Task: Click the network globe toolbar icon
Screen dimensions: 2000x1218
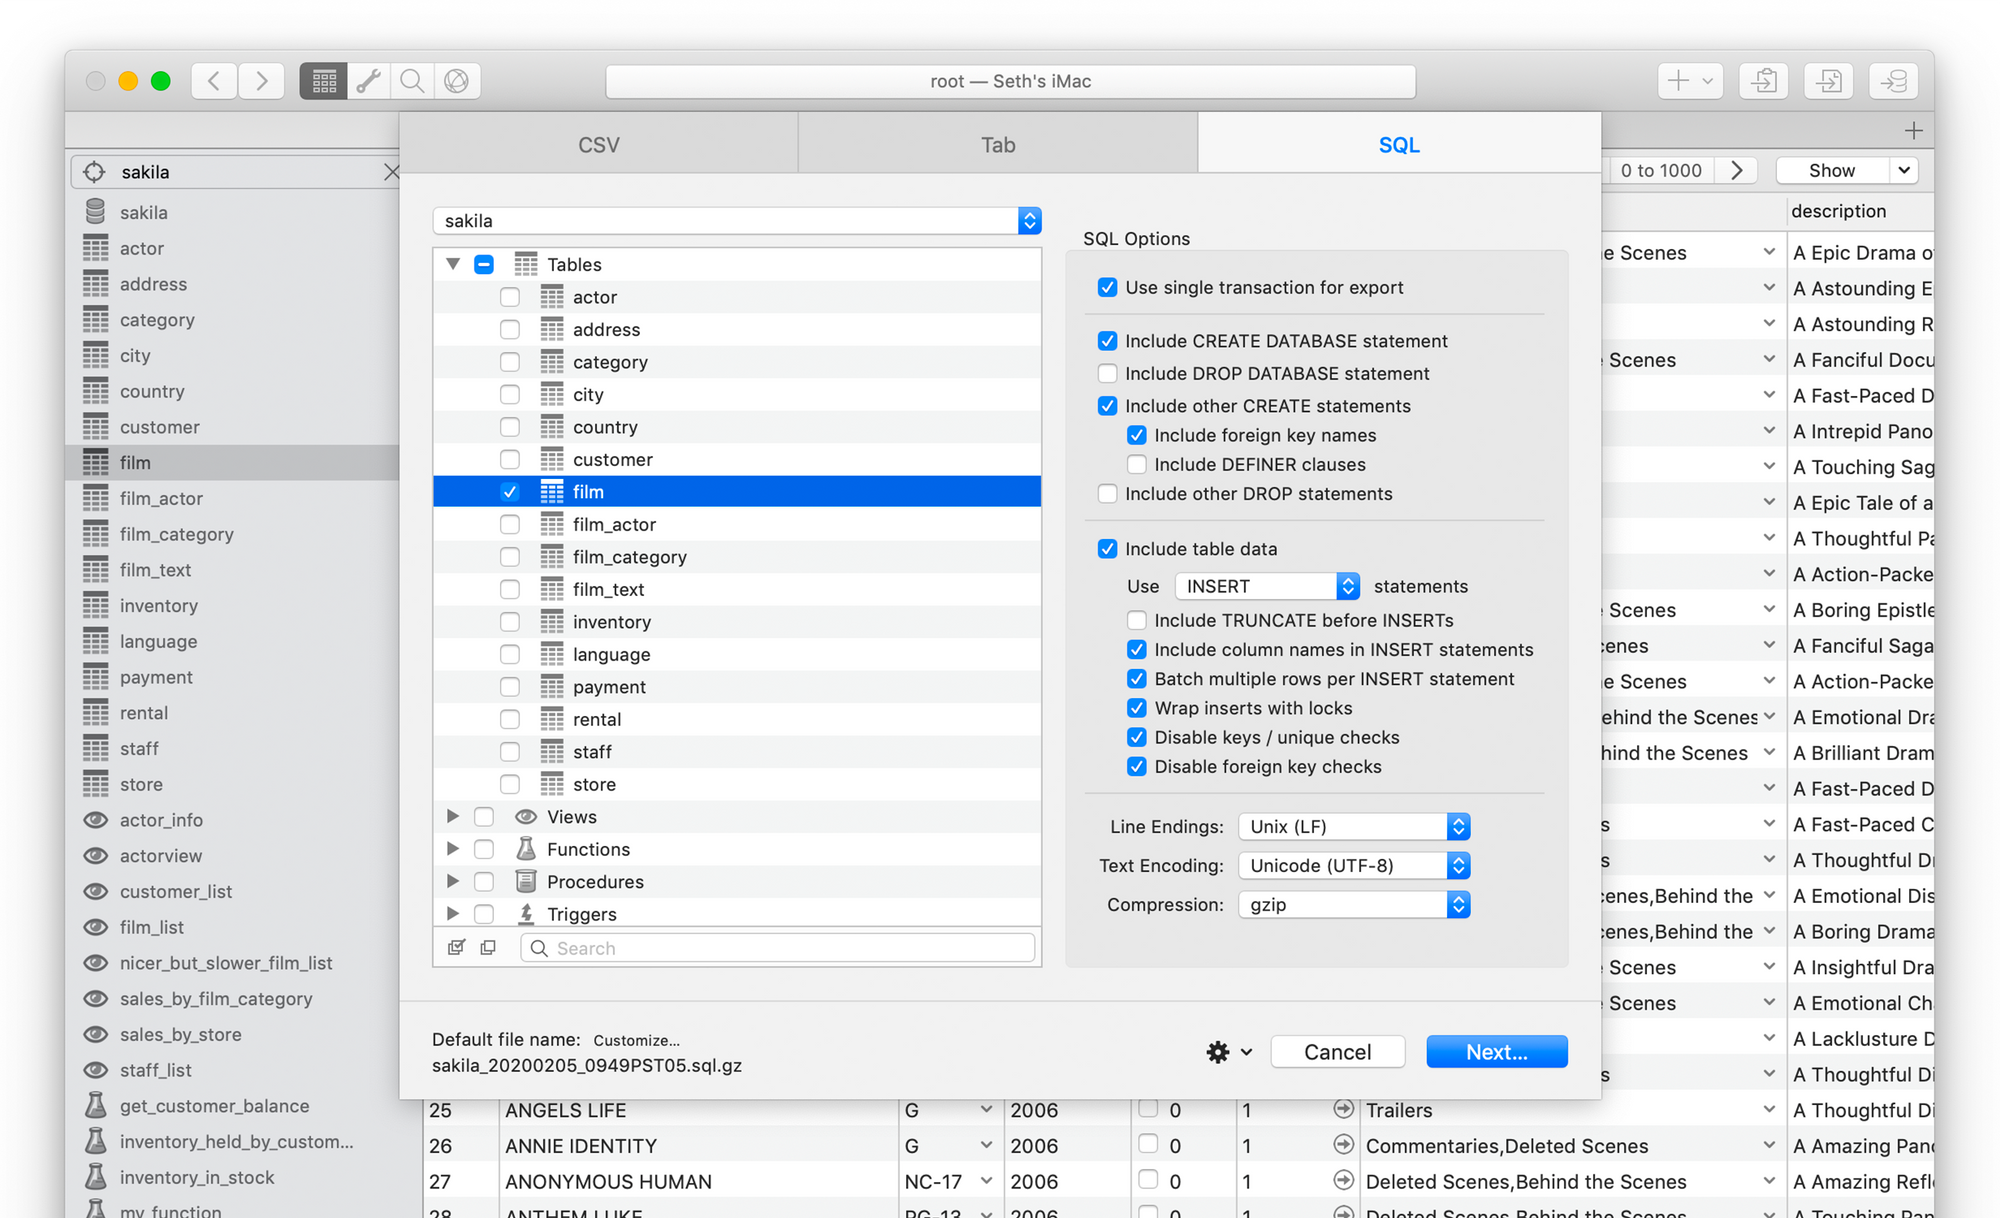Action: coord(457,81)
